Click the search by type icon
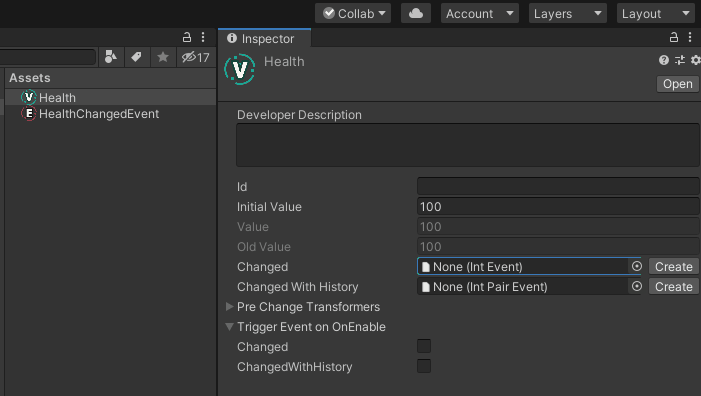The image size is (701, 396). point(110,57)
